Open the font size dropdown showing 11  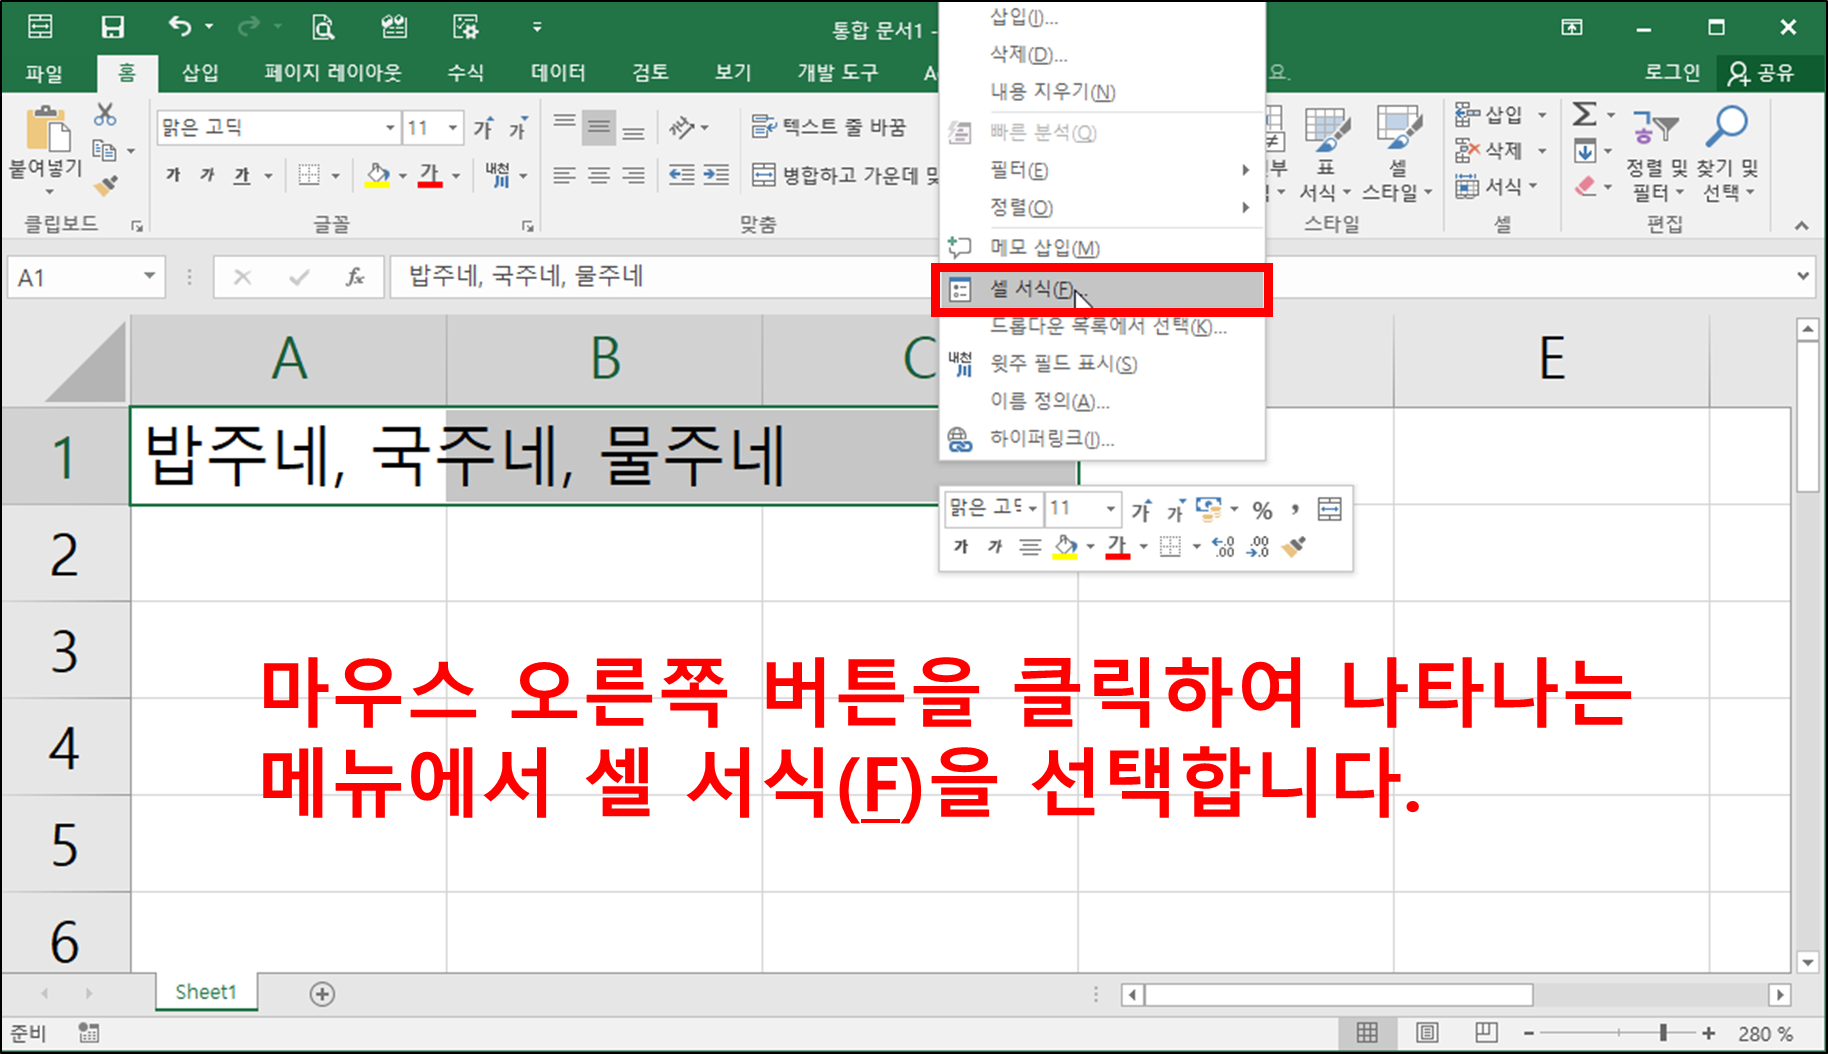(x=451, y=127)
